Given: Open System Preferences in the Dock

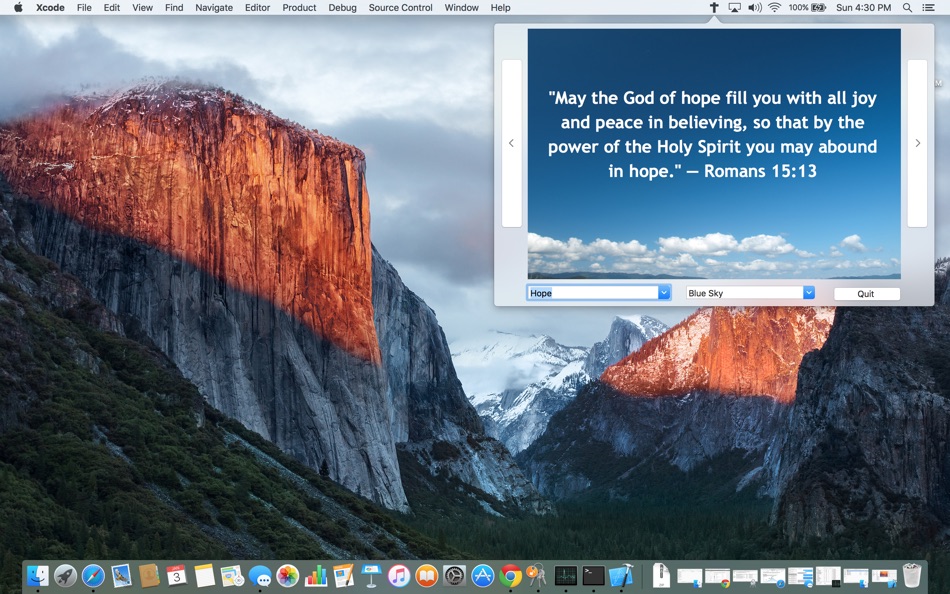Looking at the screenshot, I should 454,576.
